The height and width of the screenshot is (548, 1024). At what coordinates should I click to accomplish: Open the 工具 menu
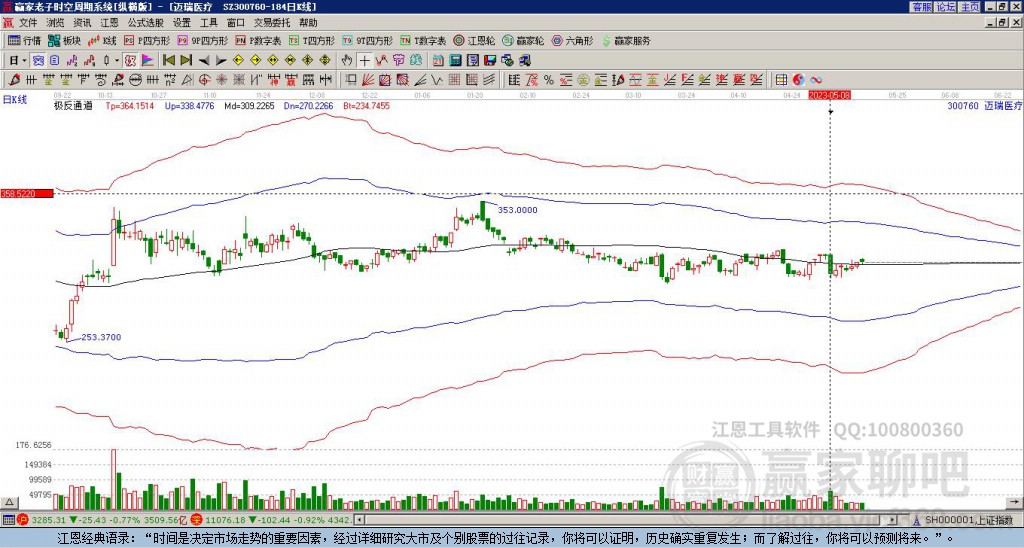209,23
